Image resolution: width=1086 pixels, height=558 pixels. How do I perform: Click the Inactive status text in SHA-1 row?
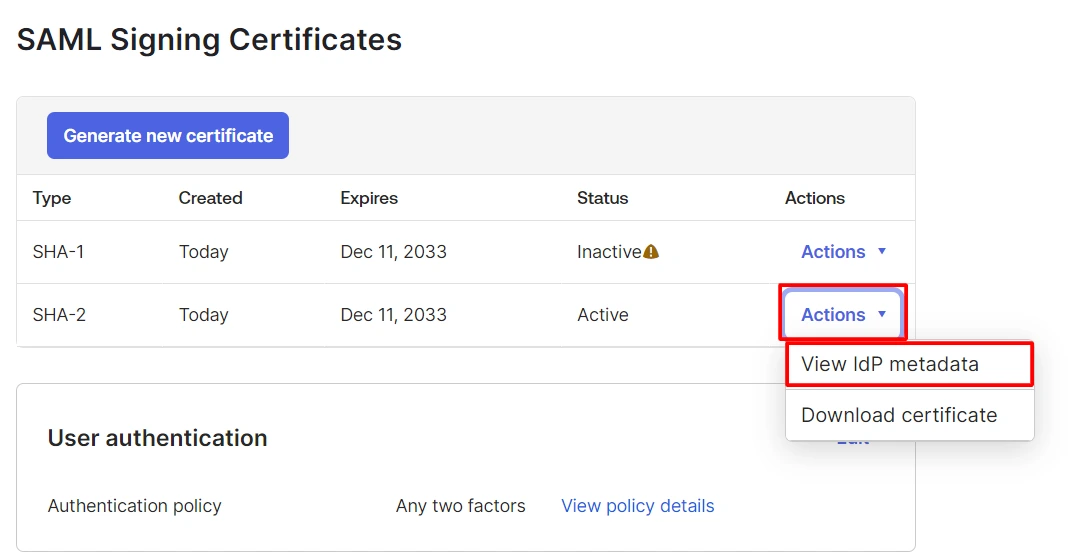coord(609,252)
